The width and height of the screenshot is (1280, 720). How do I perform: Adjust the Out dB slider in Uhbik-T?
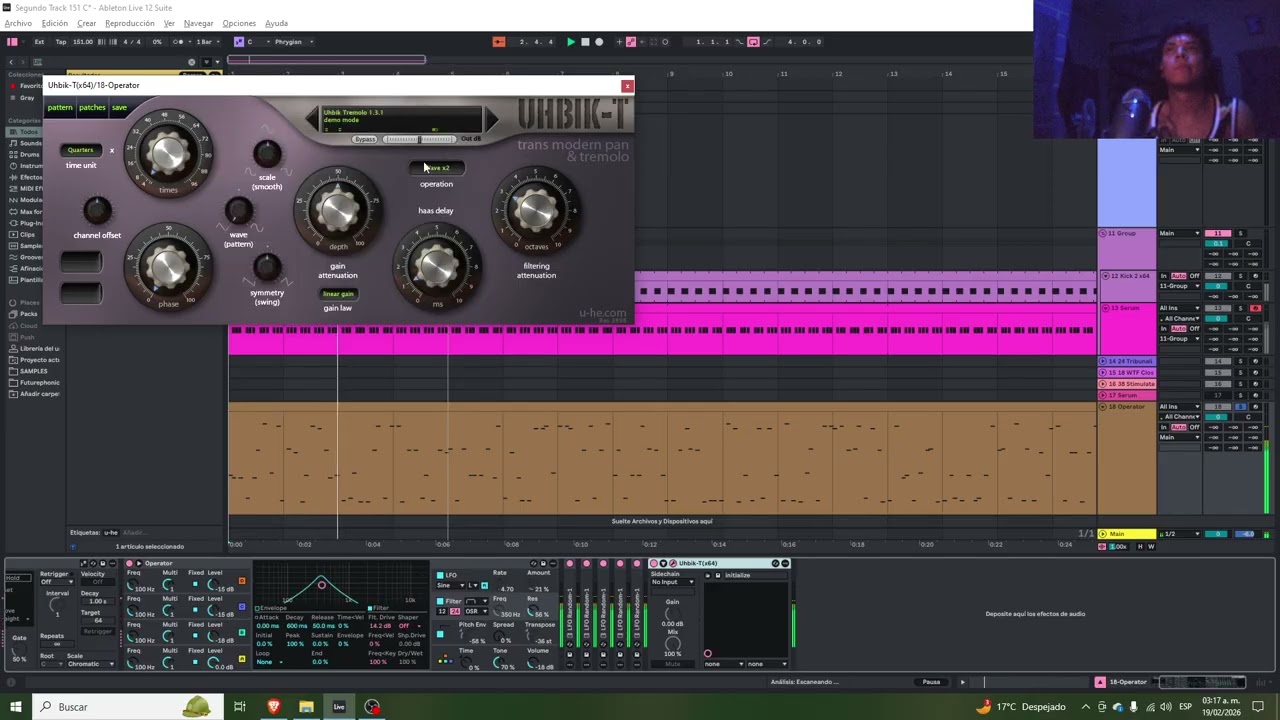[x=419, y=139]
